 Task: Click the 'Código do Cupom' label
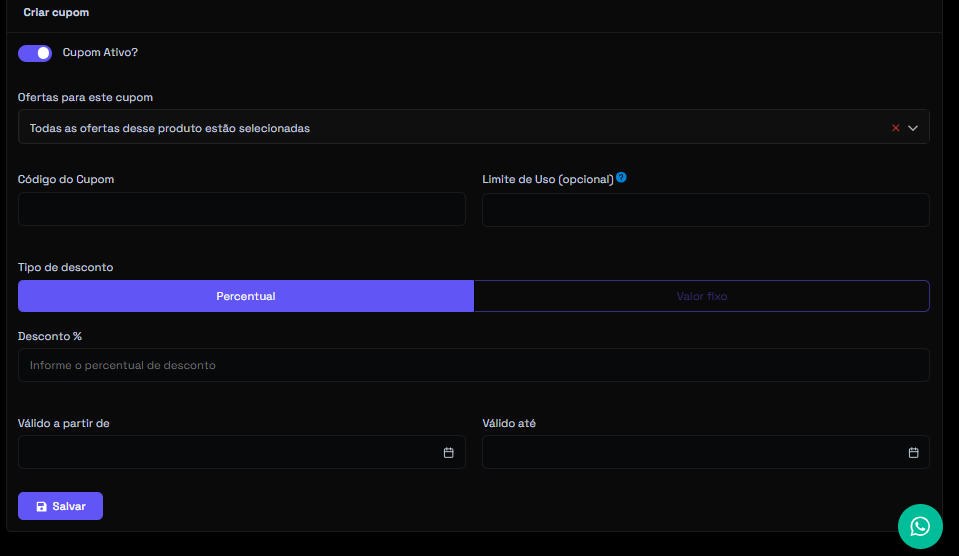point(66,179)
